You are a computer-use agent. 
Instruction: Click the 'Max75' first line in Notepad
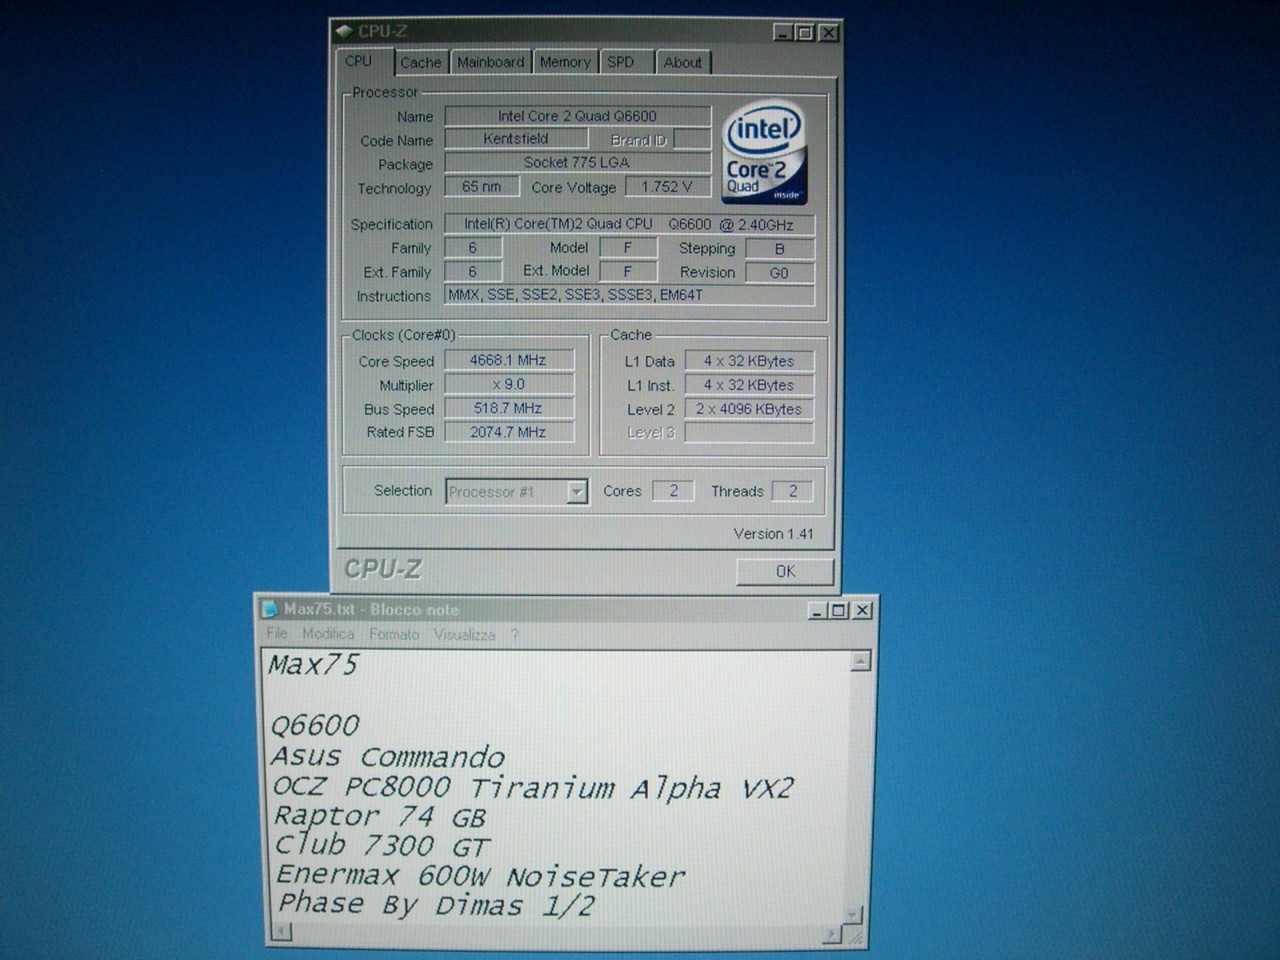tap(313, 665)
